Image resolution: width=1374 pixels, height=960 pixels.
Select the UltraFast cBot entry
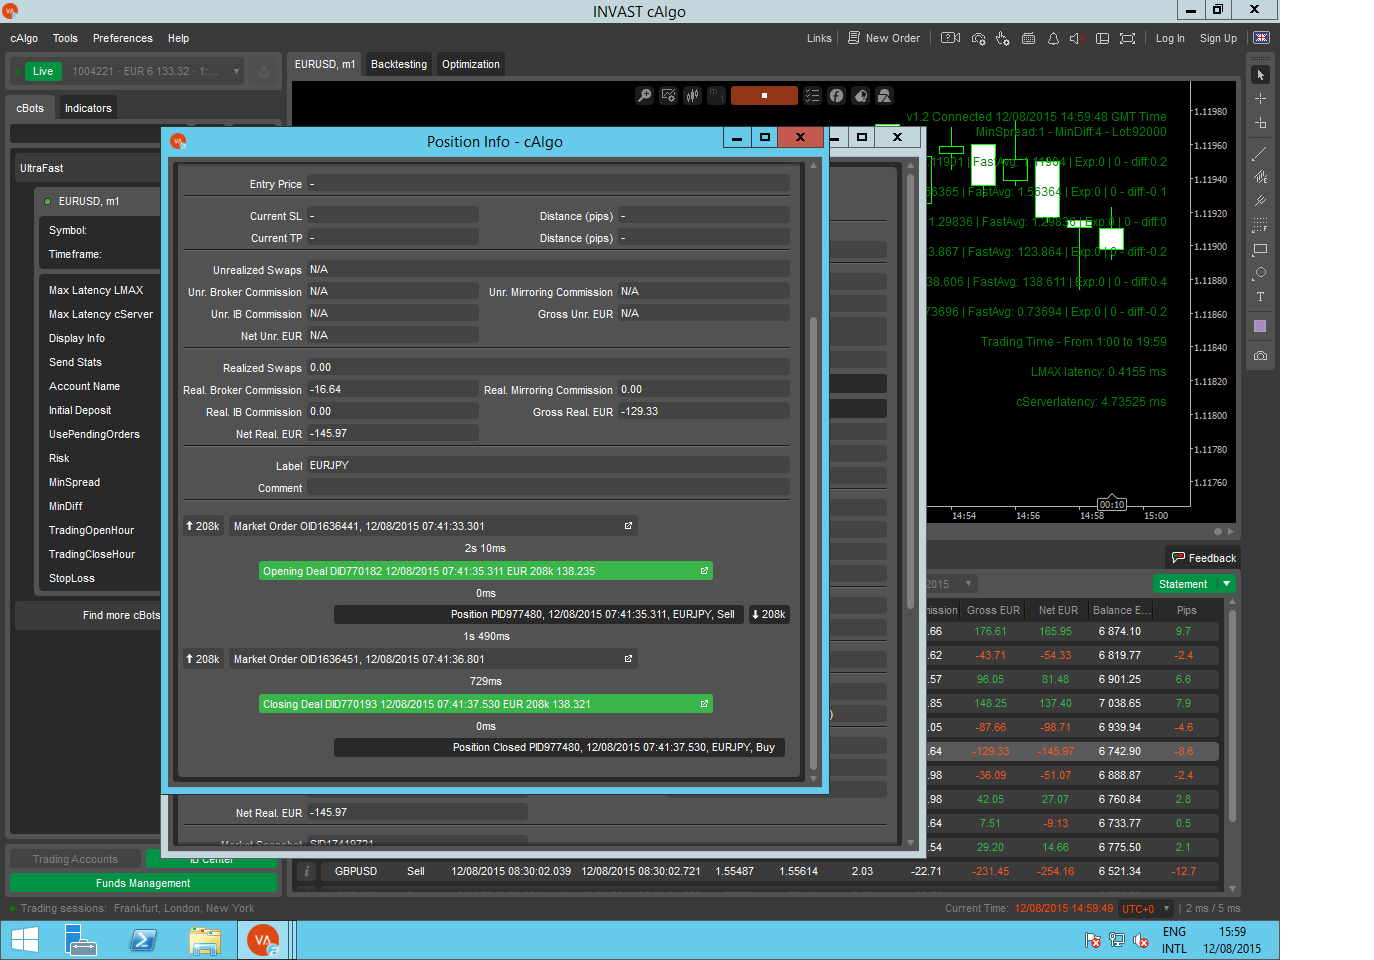(88, 168)
